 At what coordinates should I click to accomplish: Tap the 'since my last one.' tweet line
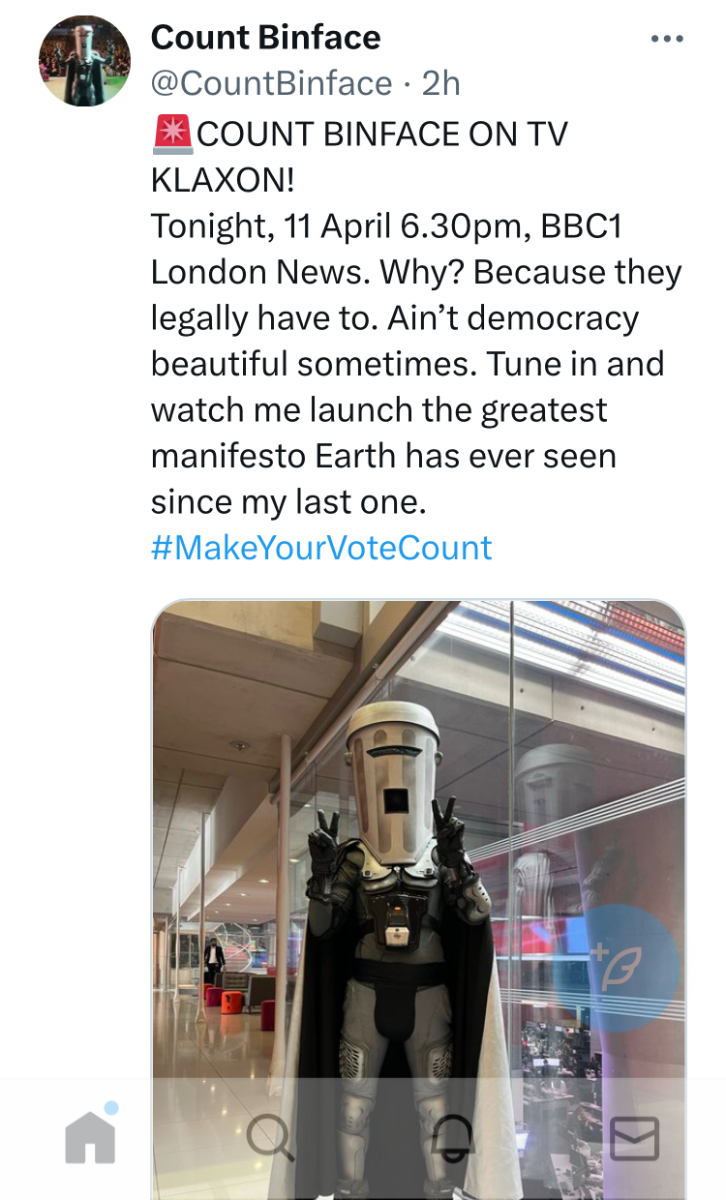click(x=289, y=502)
